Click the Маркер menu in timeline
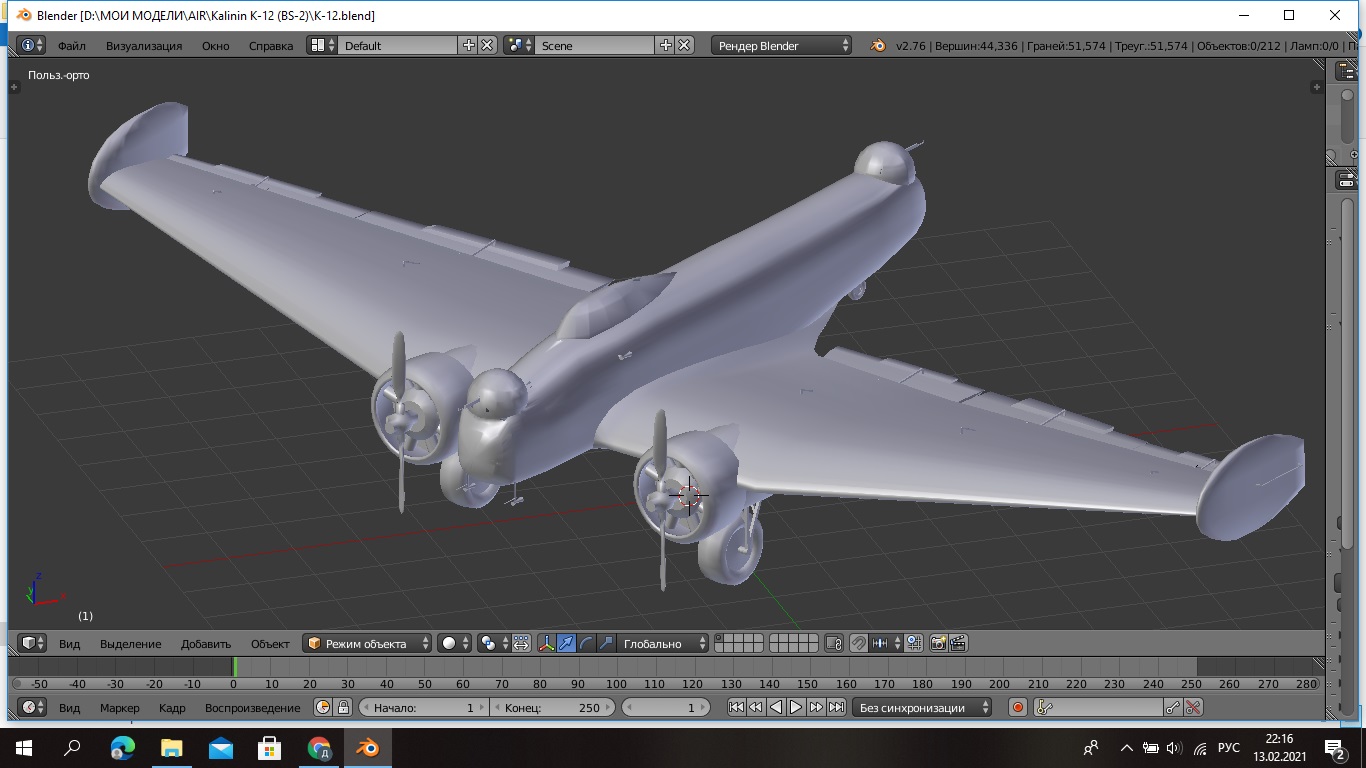1366x768 pixels. (x=120, y=707)
